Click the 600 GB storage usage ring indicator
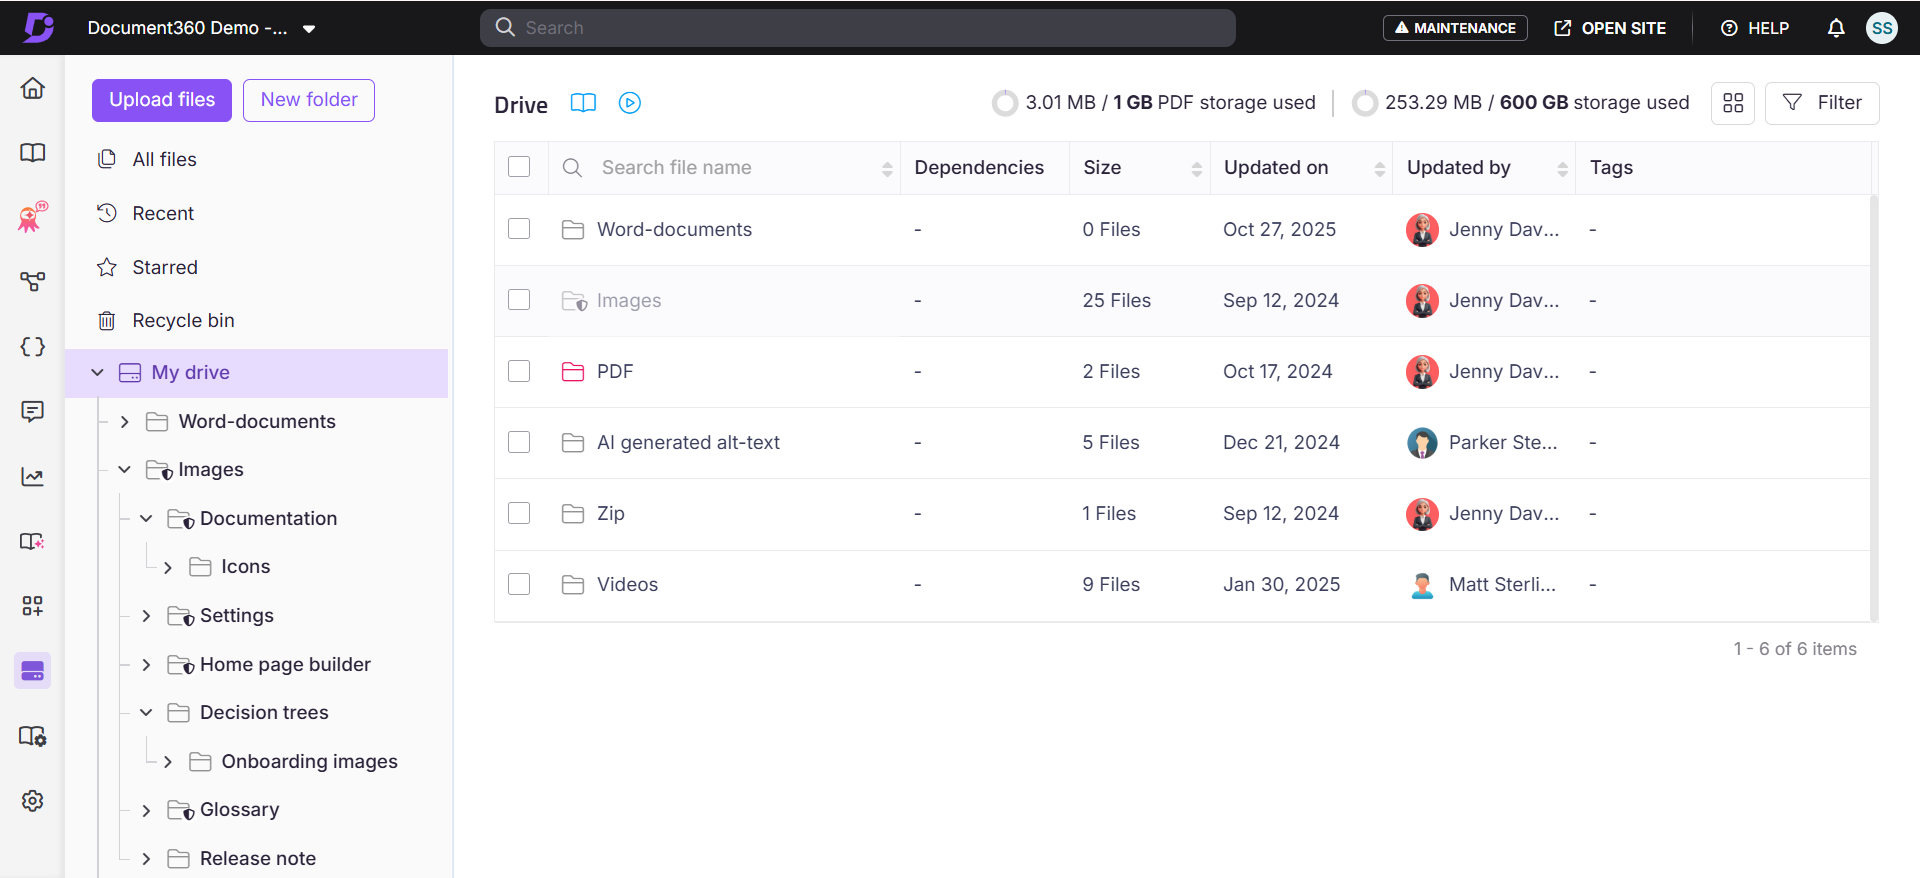The height and width of the screenshot is (878, 1920). point(1364,103)
